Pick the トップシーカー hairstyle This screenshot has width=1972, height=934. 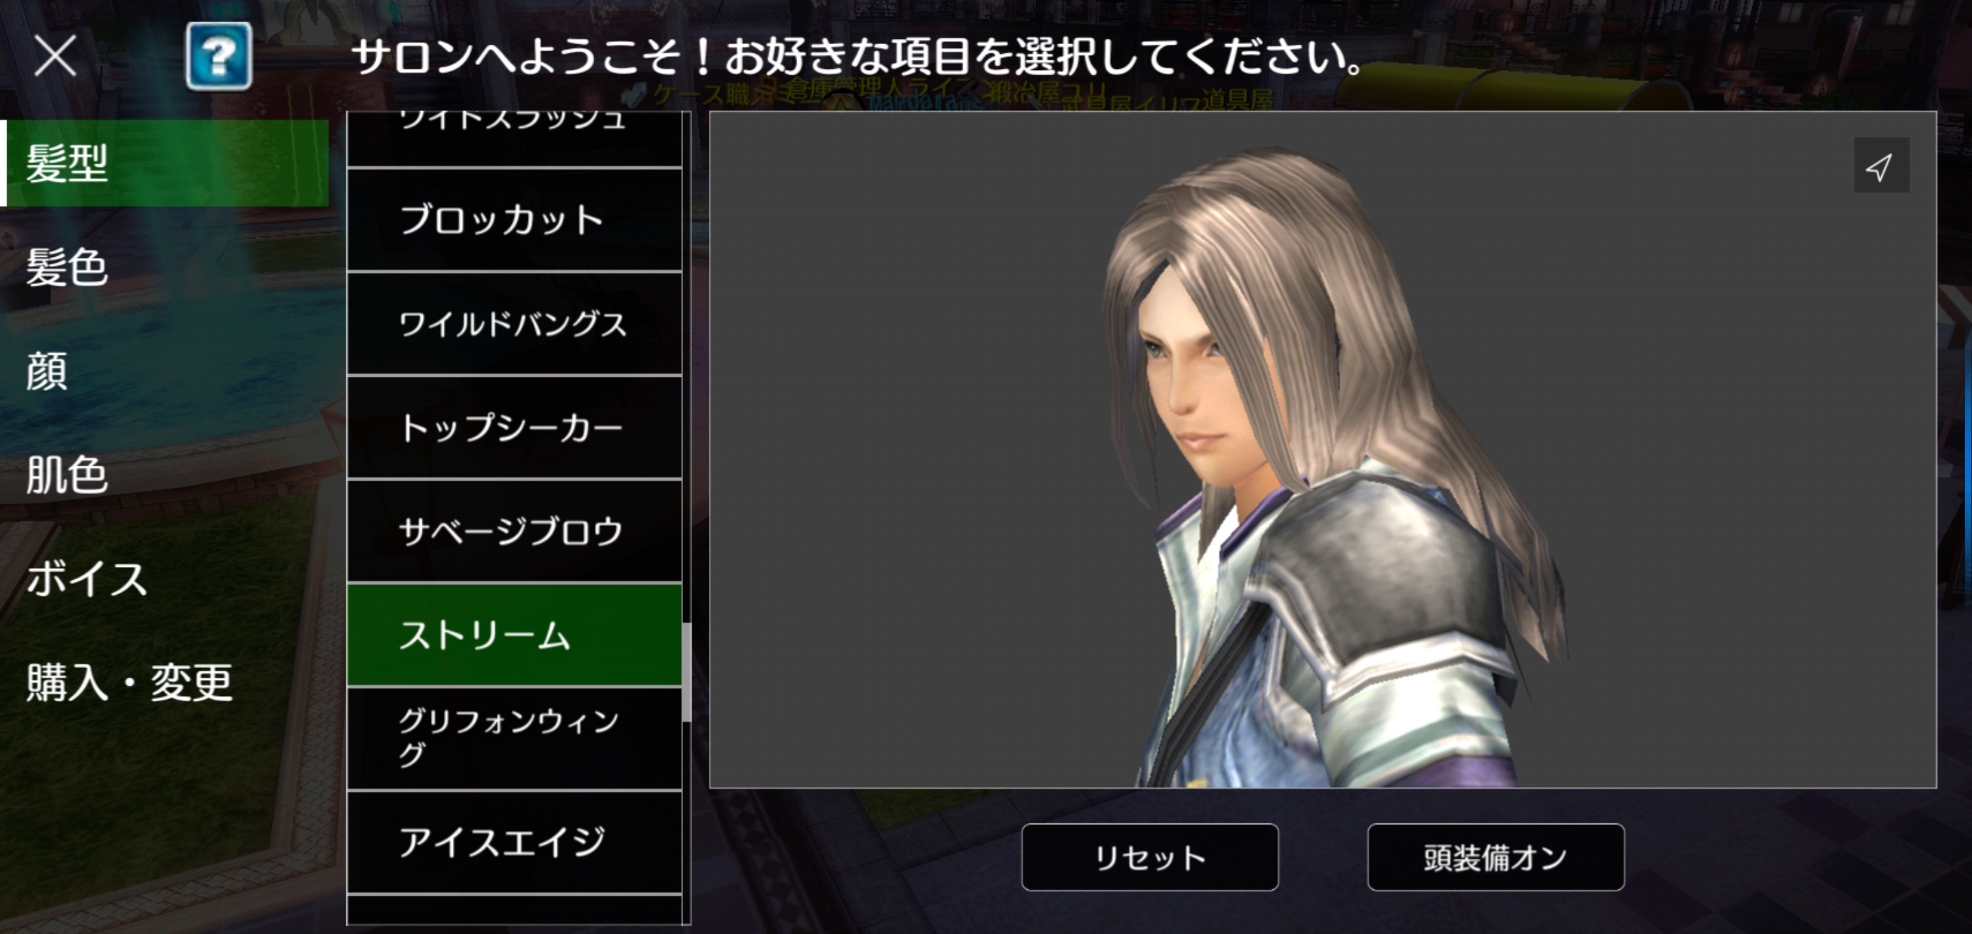point(514,428)
